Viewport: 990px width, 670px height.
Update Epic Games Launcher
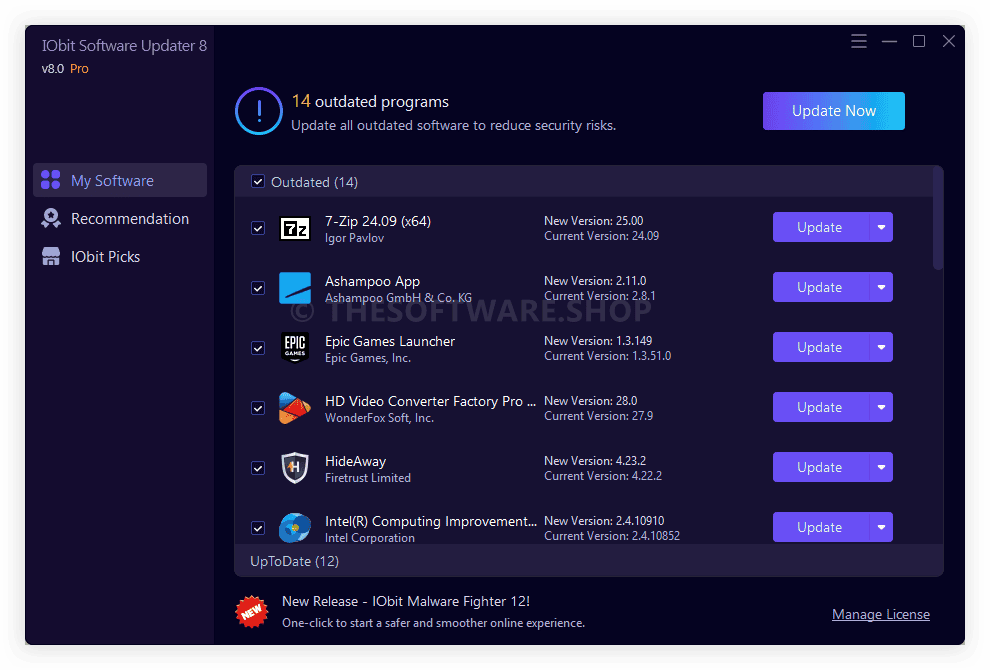(x=821, y=347)
